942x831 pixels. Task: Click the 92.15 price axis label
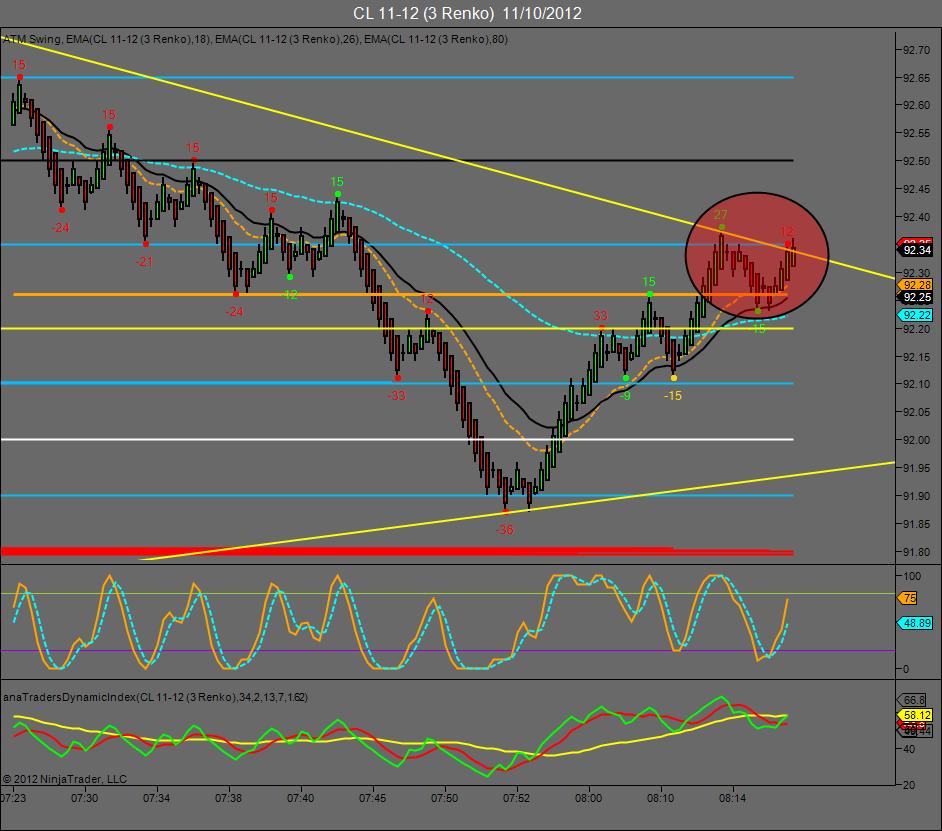coord(917,357)
